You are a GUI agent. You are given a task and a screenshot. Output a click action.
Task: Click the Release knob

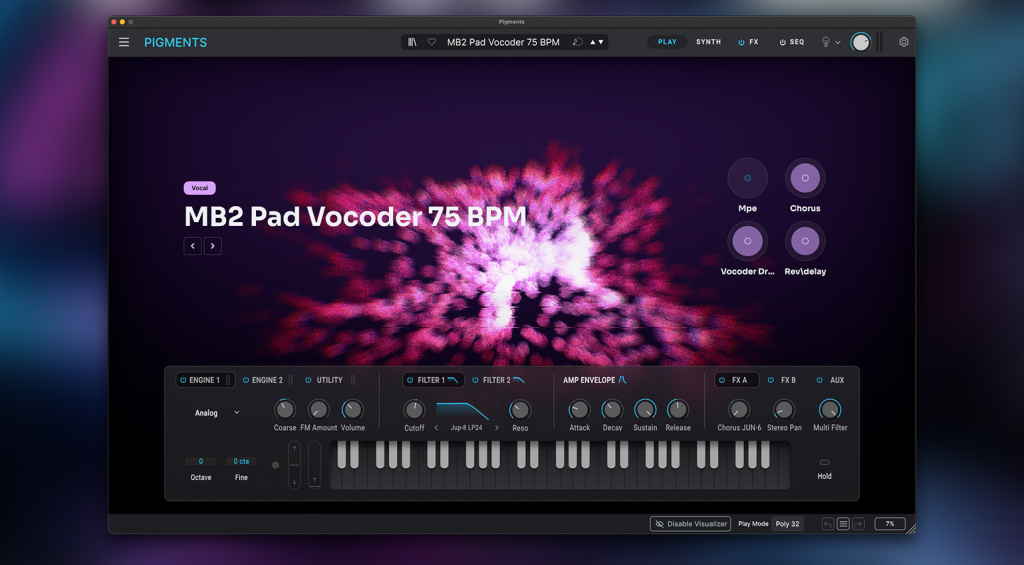tap(678, 410)
